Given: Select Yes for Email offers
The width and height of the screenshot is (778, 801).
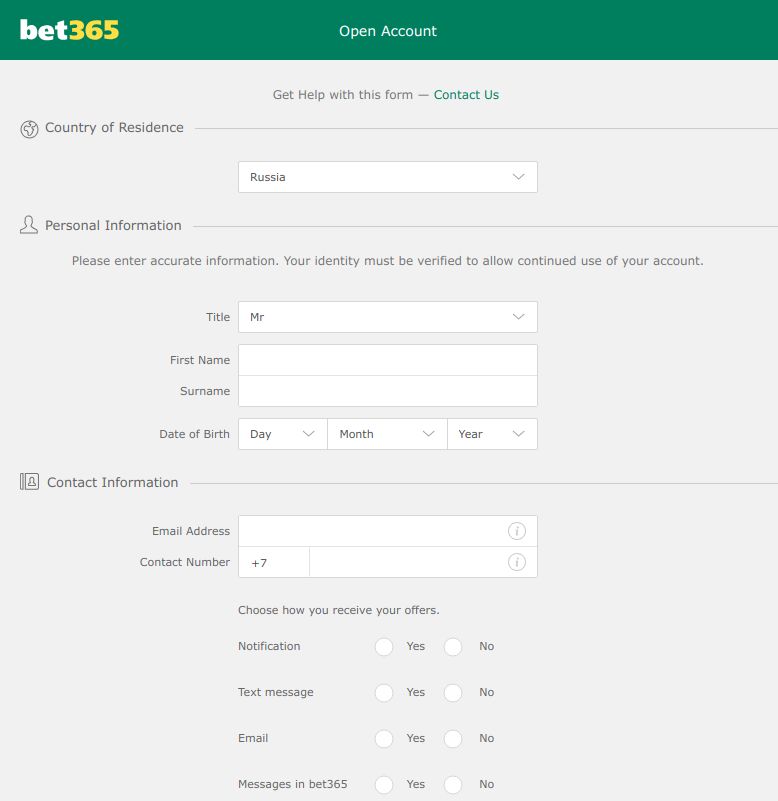Looking at the screenshot, I should click(384, 739).
